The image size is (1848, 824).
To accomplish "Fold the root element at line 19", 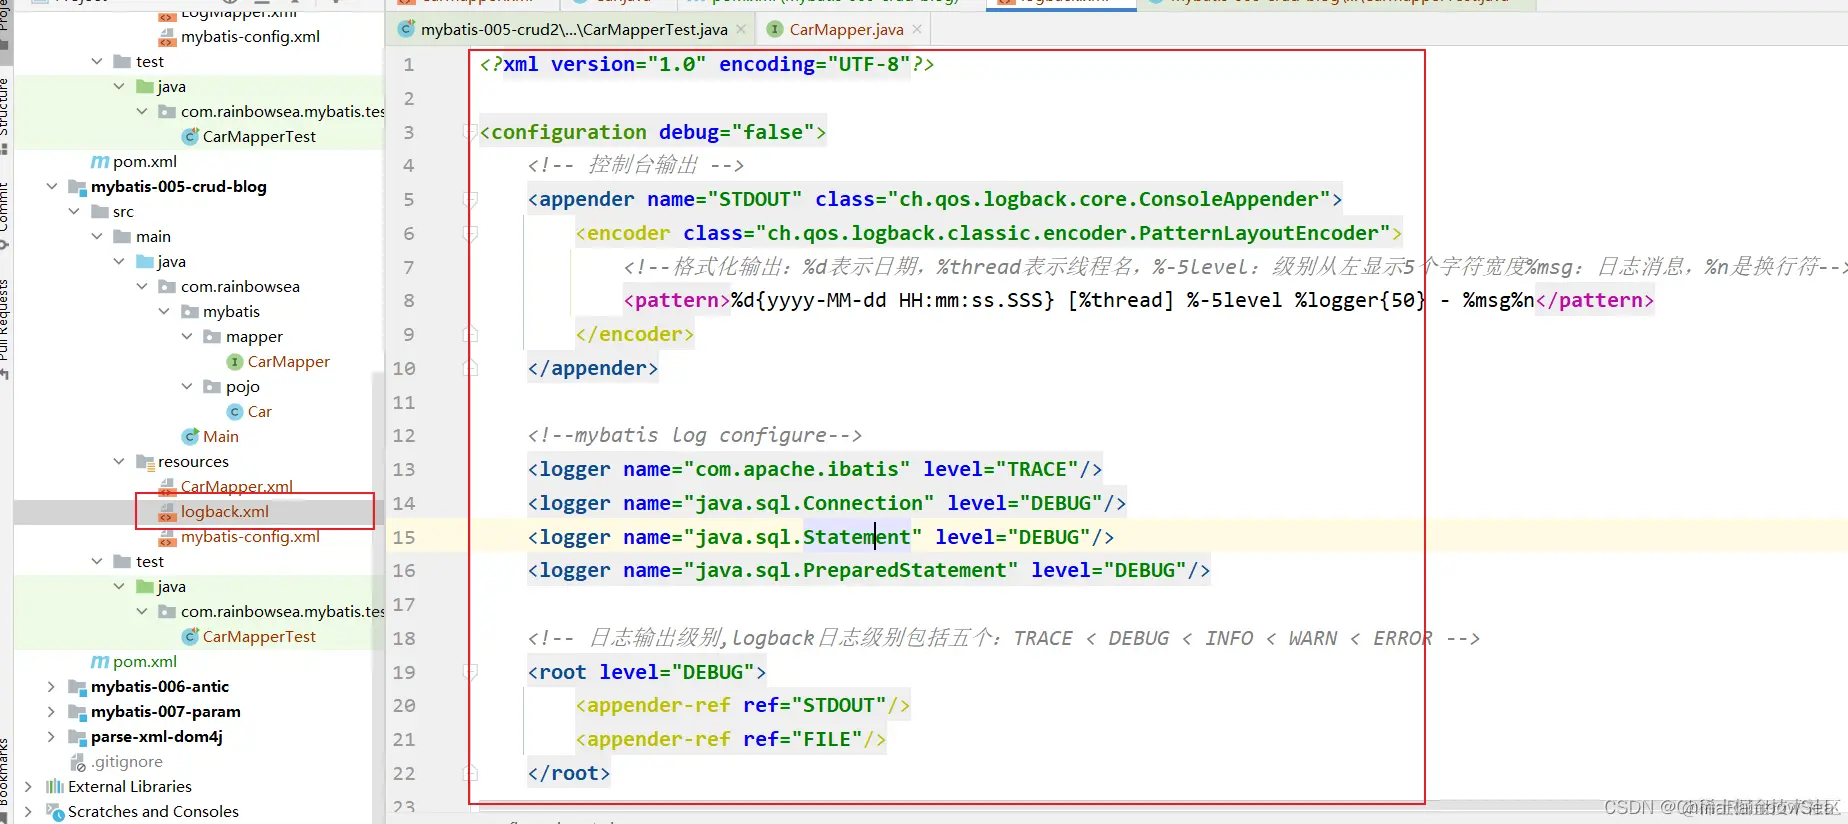I will (x=470, y=672).
